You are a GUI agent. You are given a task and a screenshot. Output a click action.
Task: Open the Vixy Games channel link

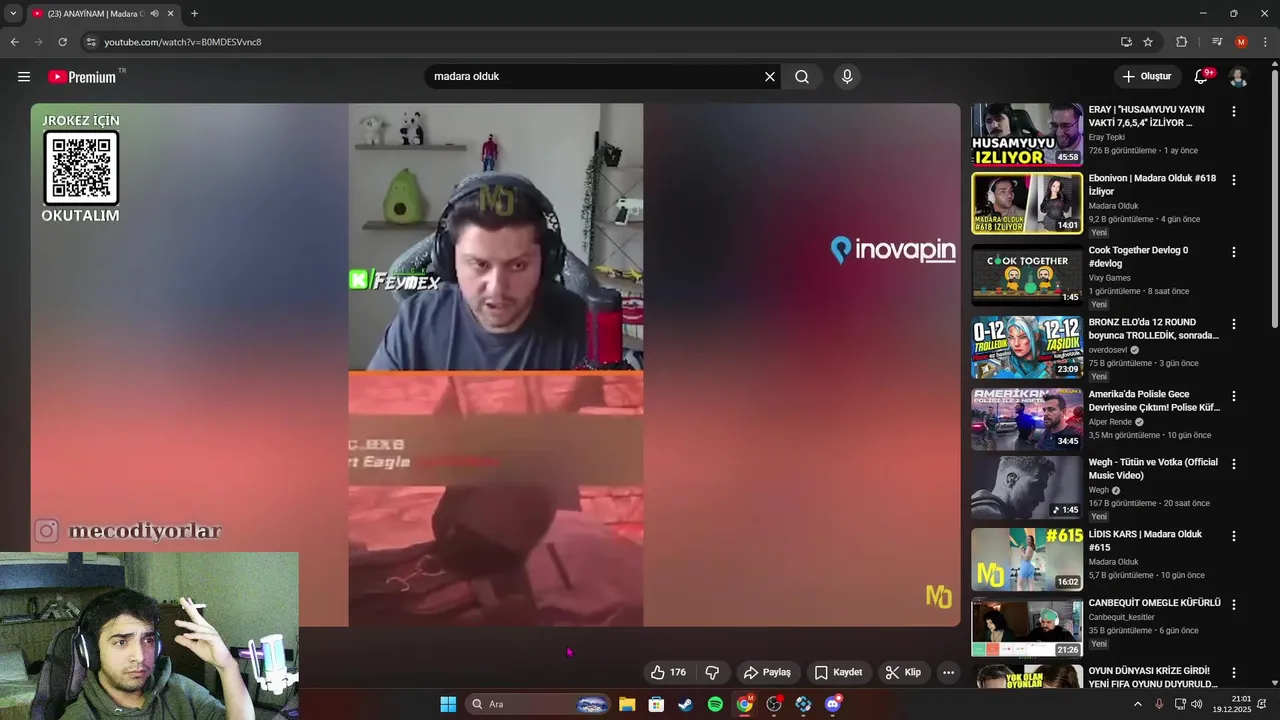pos(1109,278)
